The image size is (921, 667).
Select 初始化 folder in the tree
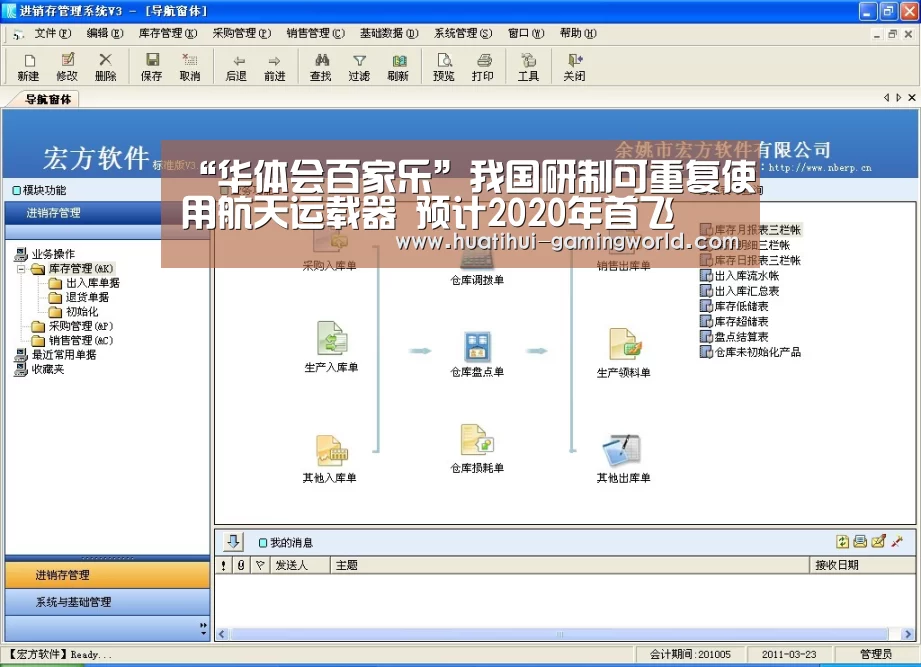[x=82, y=312]
